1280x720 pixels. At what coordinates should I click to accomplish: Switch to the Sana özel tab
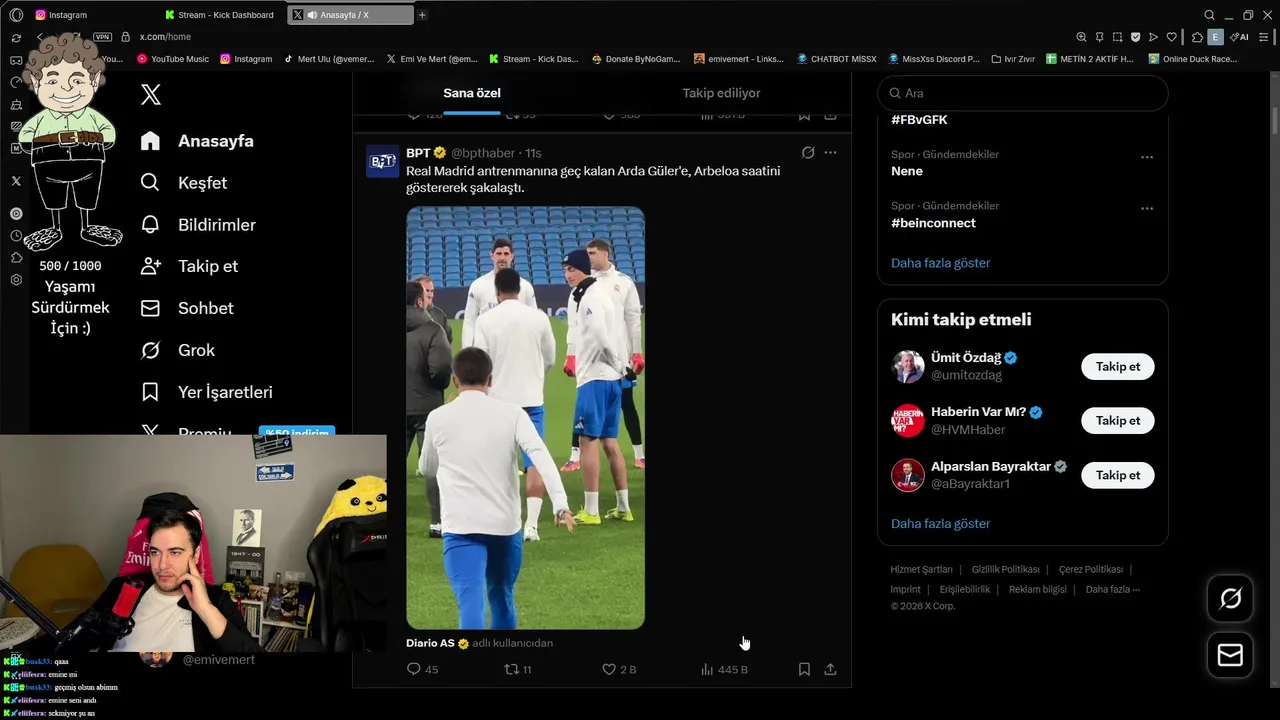[x=472, y=93]
